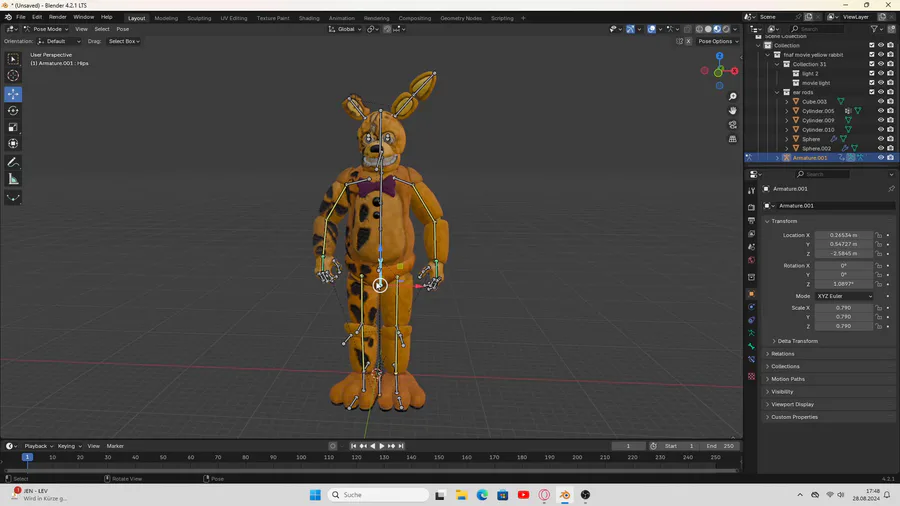
Task: Activate the Cursor tool
Action: click(13, 76)
